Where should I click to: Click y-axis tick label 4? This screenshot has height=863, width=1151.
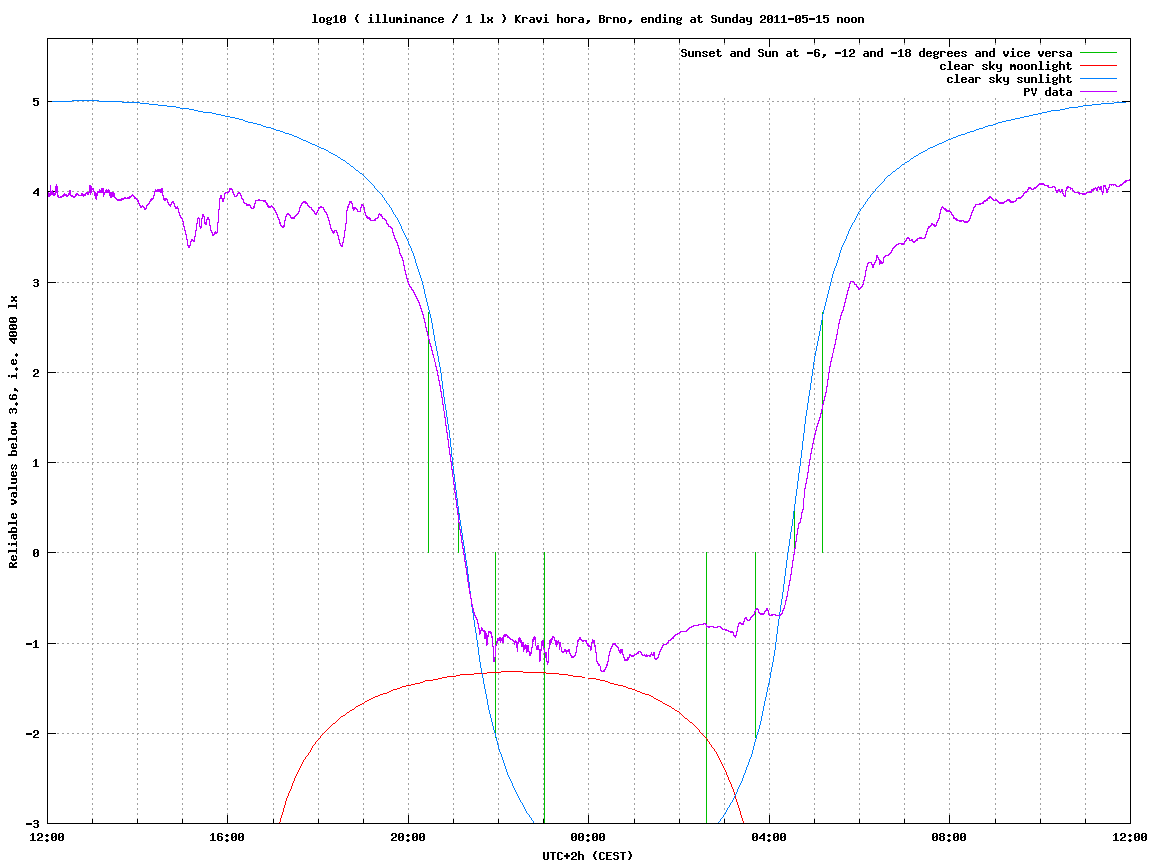click(35, 192)
